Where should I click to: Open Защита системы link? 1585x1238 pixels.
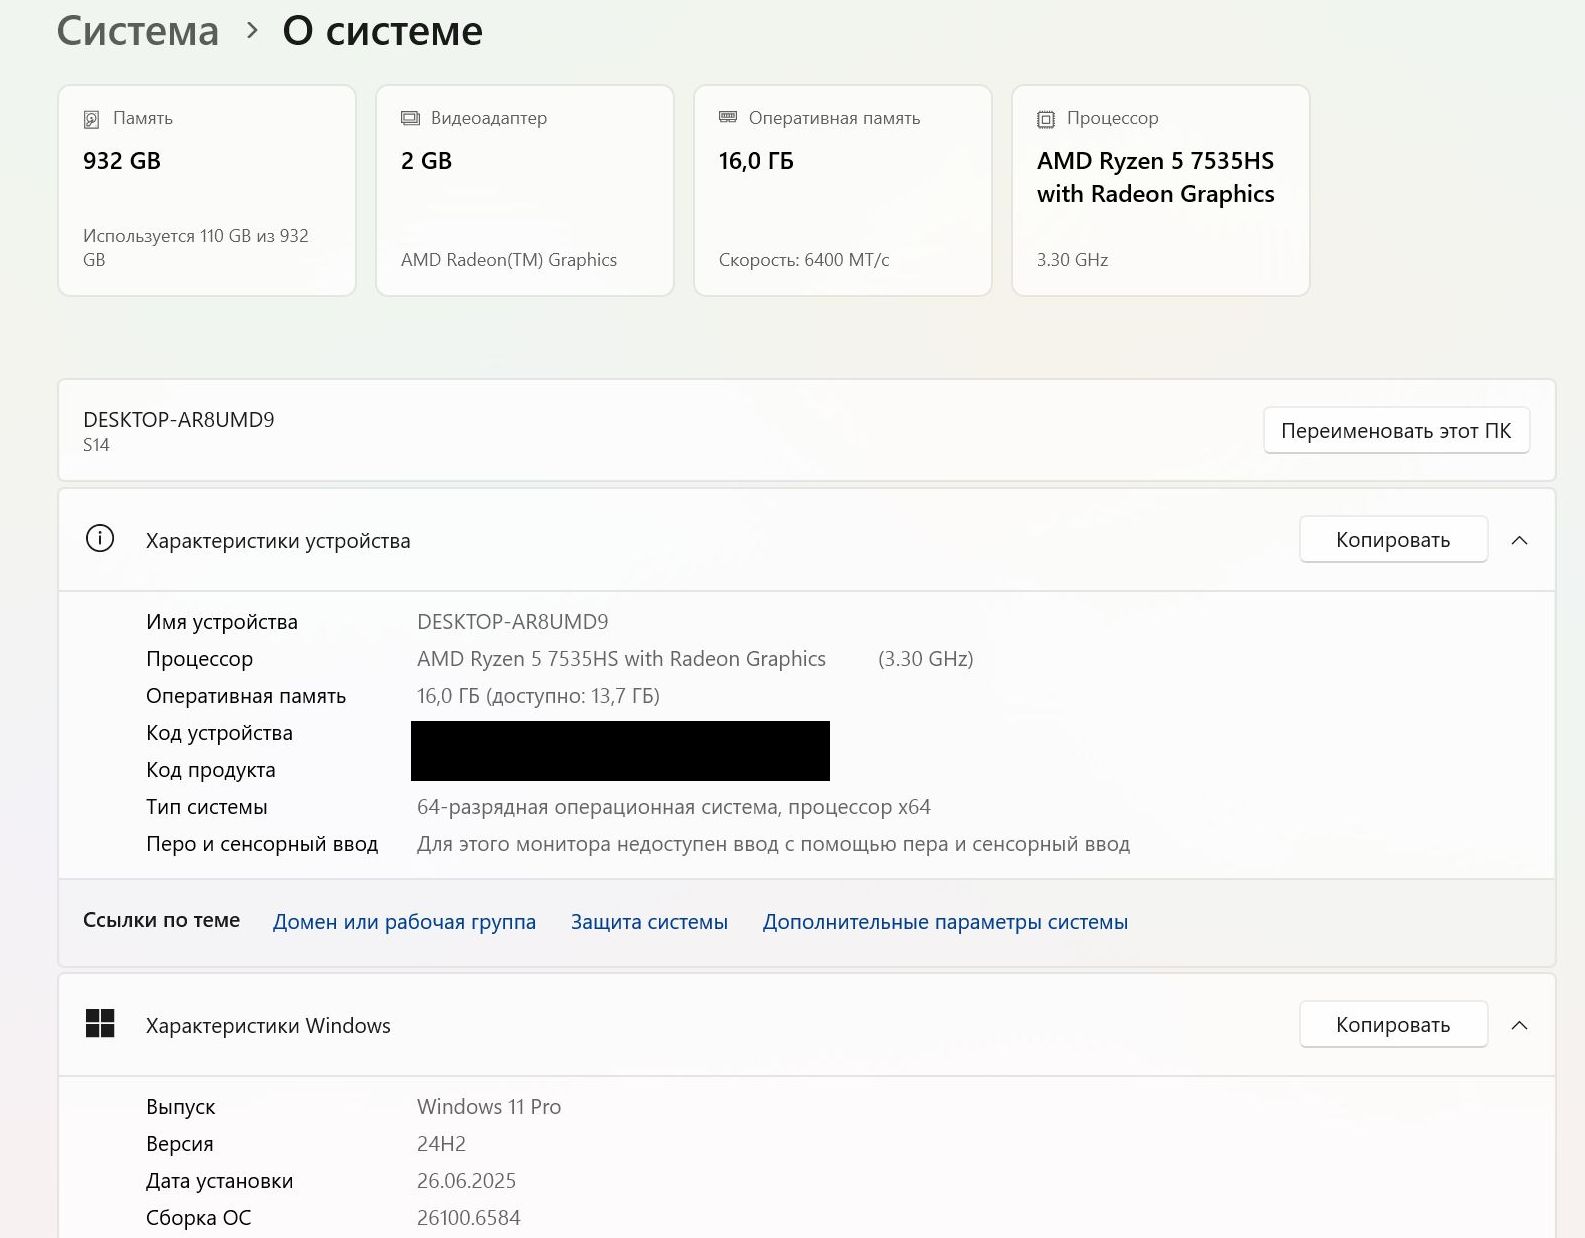click(649, 922)
